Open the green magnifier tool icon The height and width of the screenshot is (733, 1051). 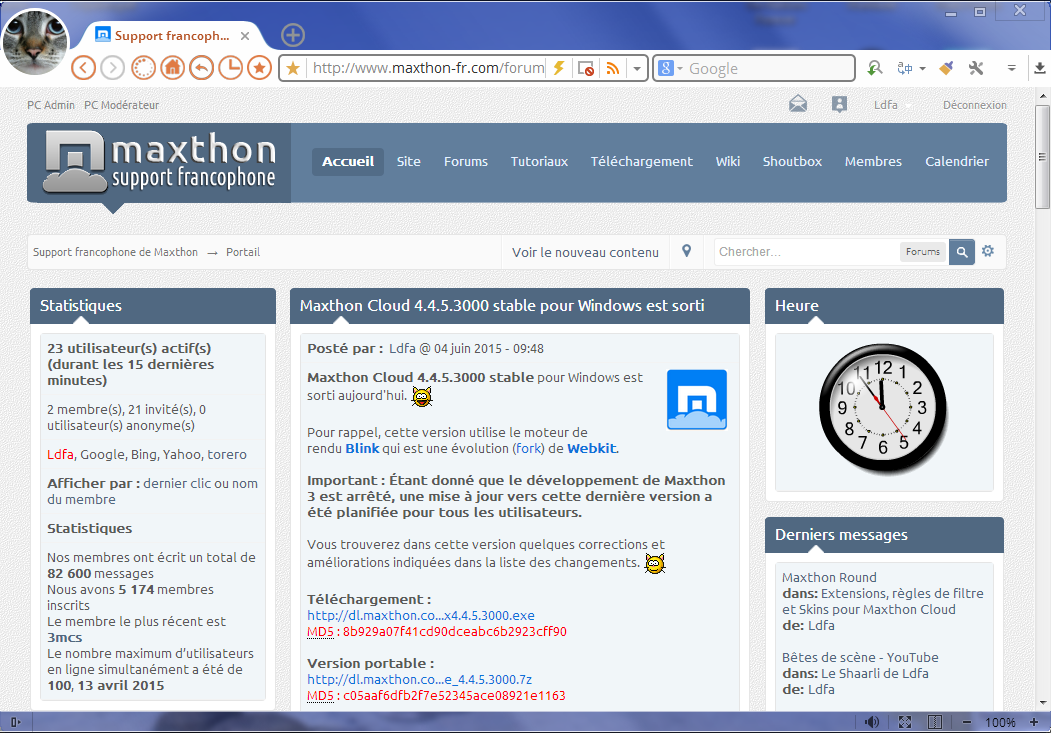click(874, 68)
